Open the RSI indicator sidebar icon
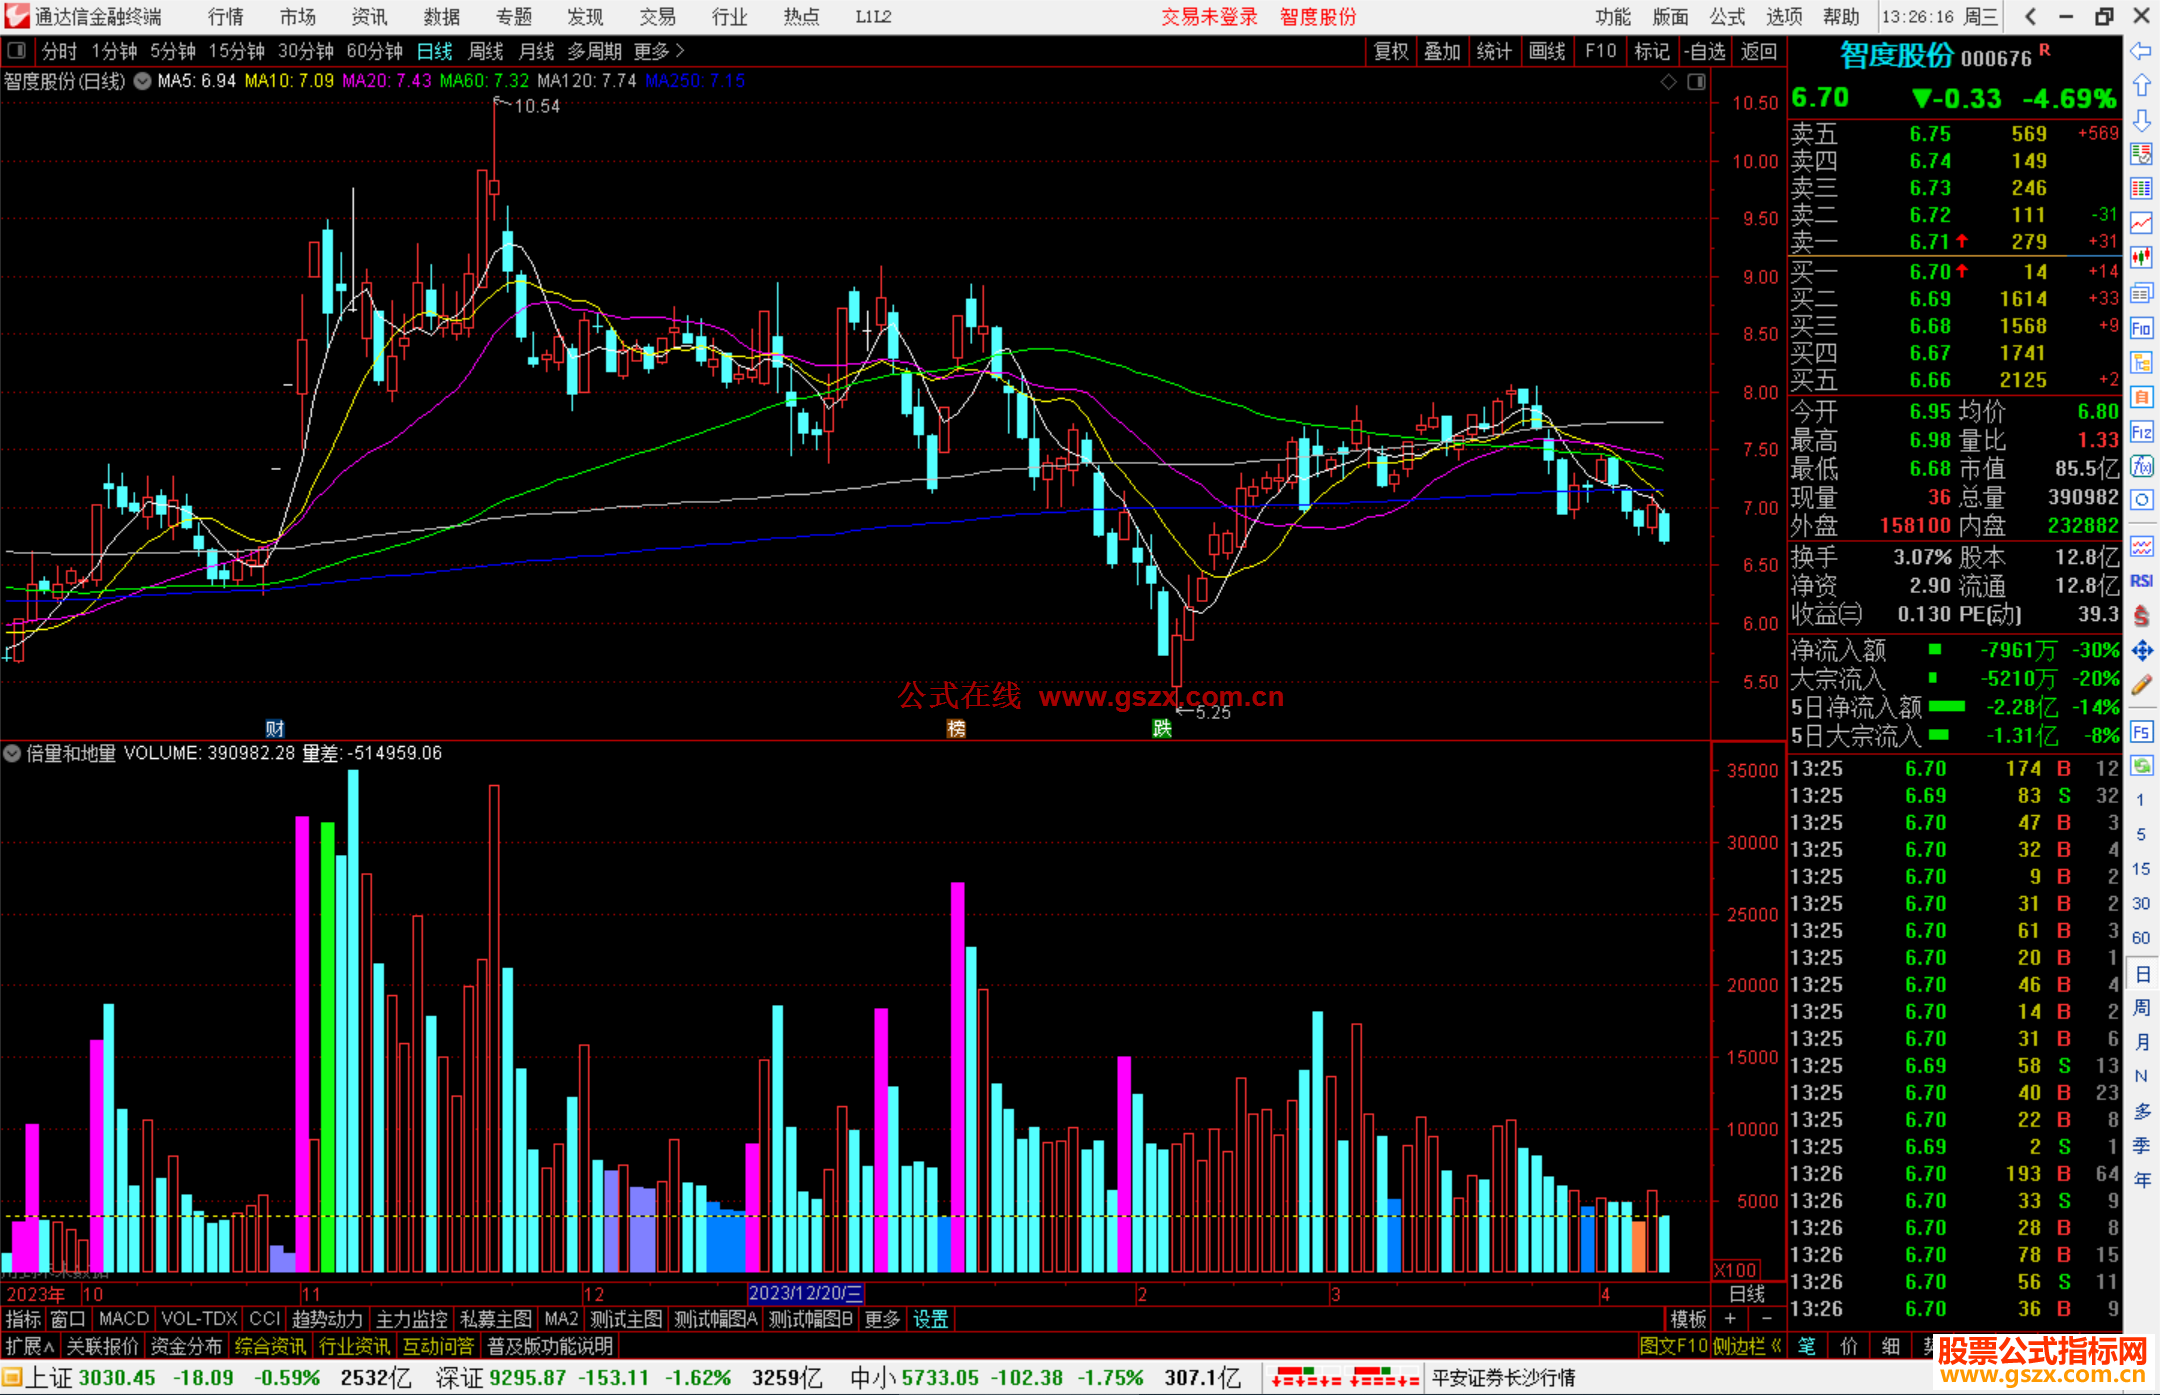 pos(2141,581)
